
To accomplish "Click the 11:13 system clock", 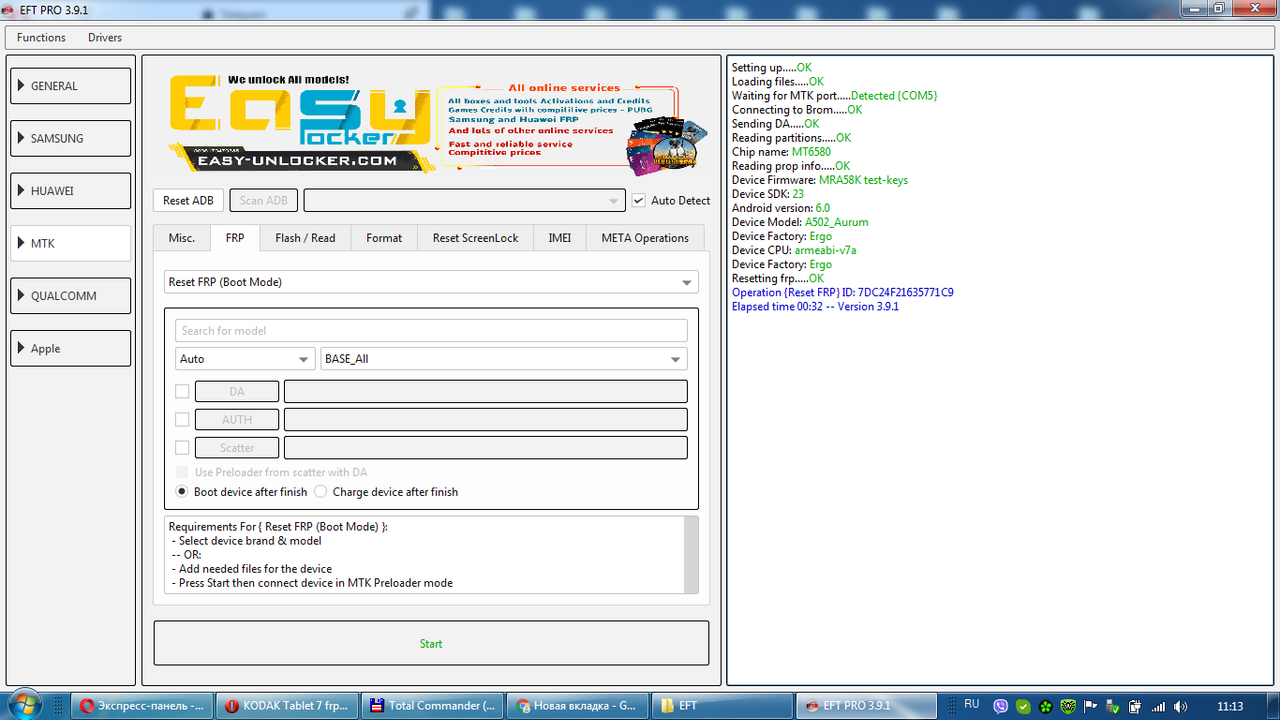I will point(1230,705).
